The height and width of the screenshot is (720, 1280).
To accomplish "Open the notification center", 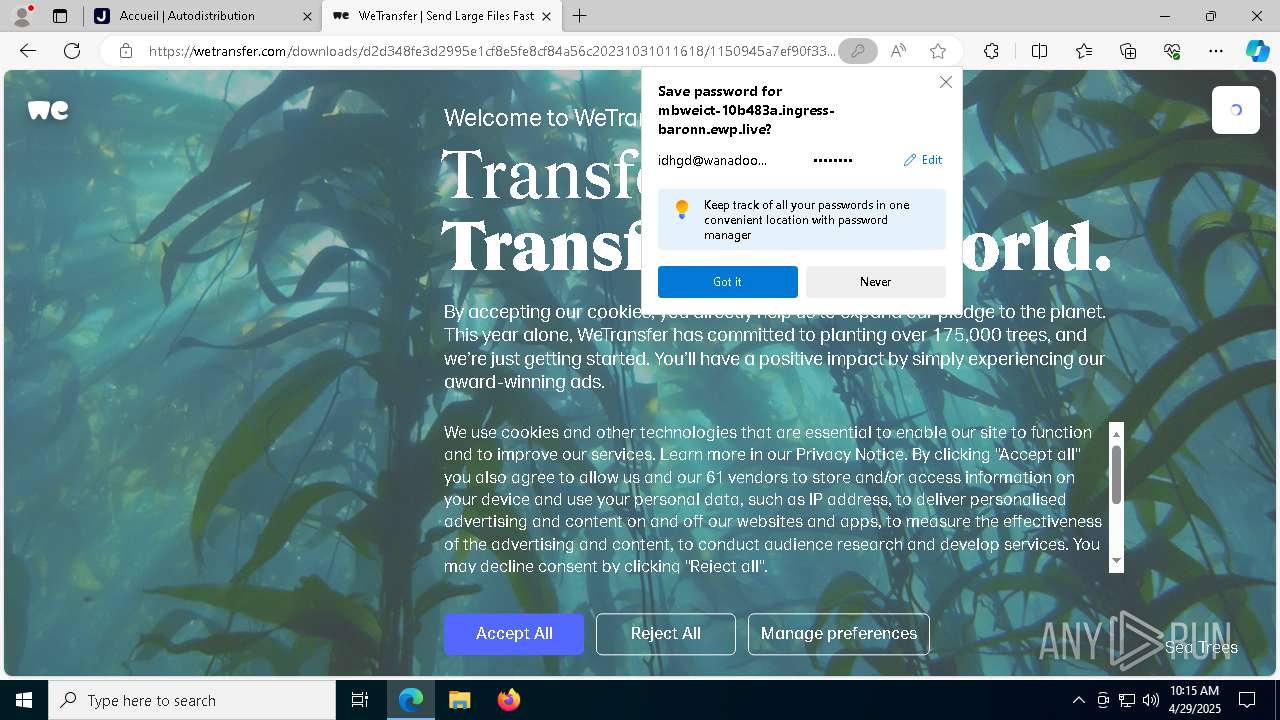I will pyautogui.click(x=1247, y=700).
